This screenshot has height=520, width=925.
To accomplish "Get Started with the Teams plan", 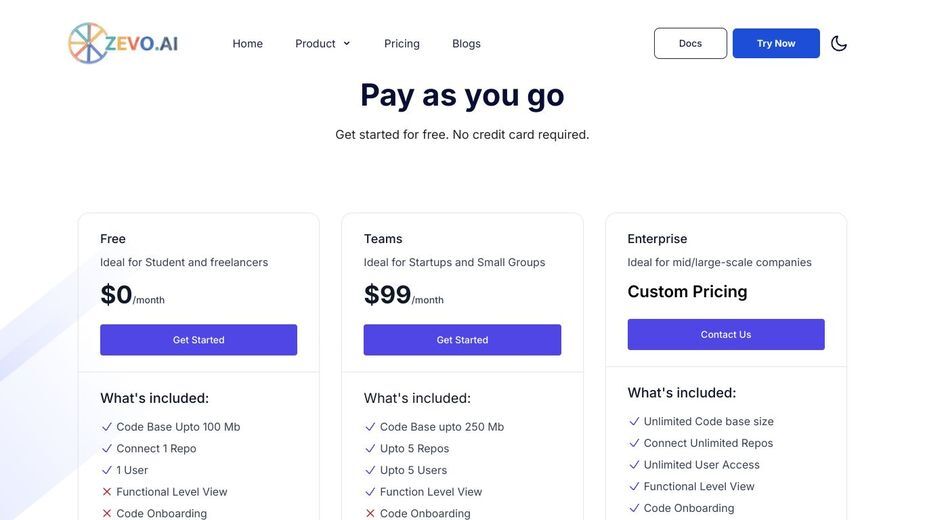I will [x=462, y=339].
